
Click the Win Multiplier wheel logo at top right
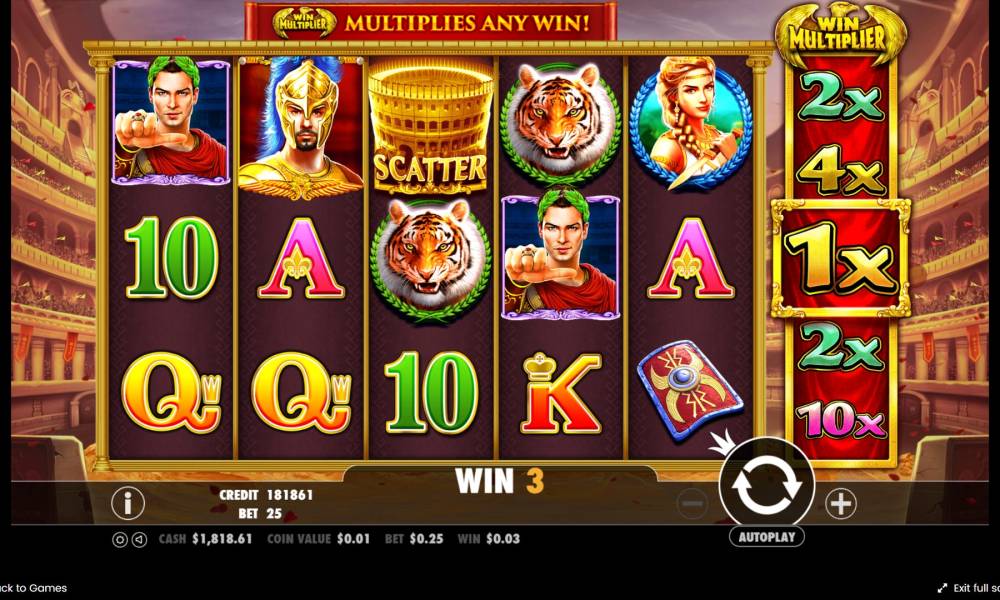click(840, 33)
